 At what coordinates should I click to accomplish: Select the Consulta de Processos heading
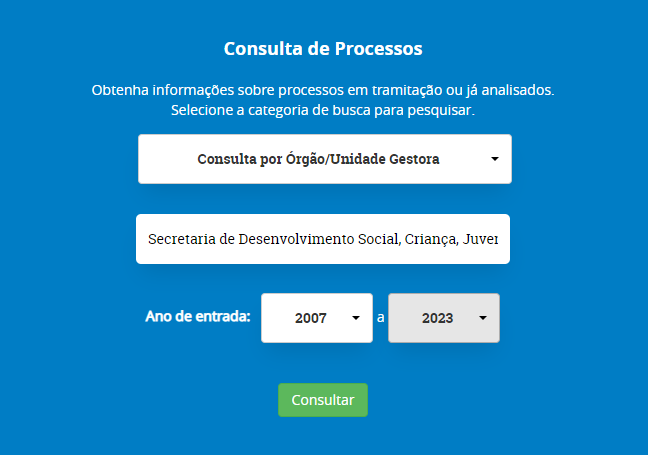pyautogui.click(x=323, y=48)
